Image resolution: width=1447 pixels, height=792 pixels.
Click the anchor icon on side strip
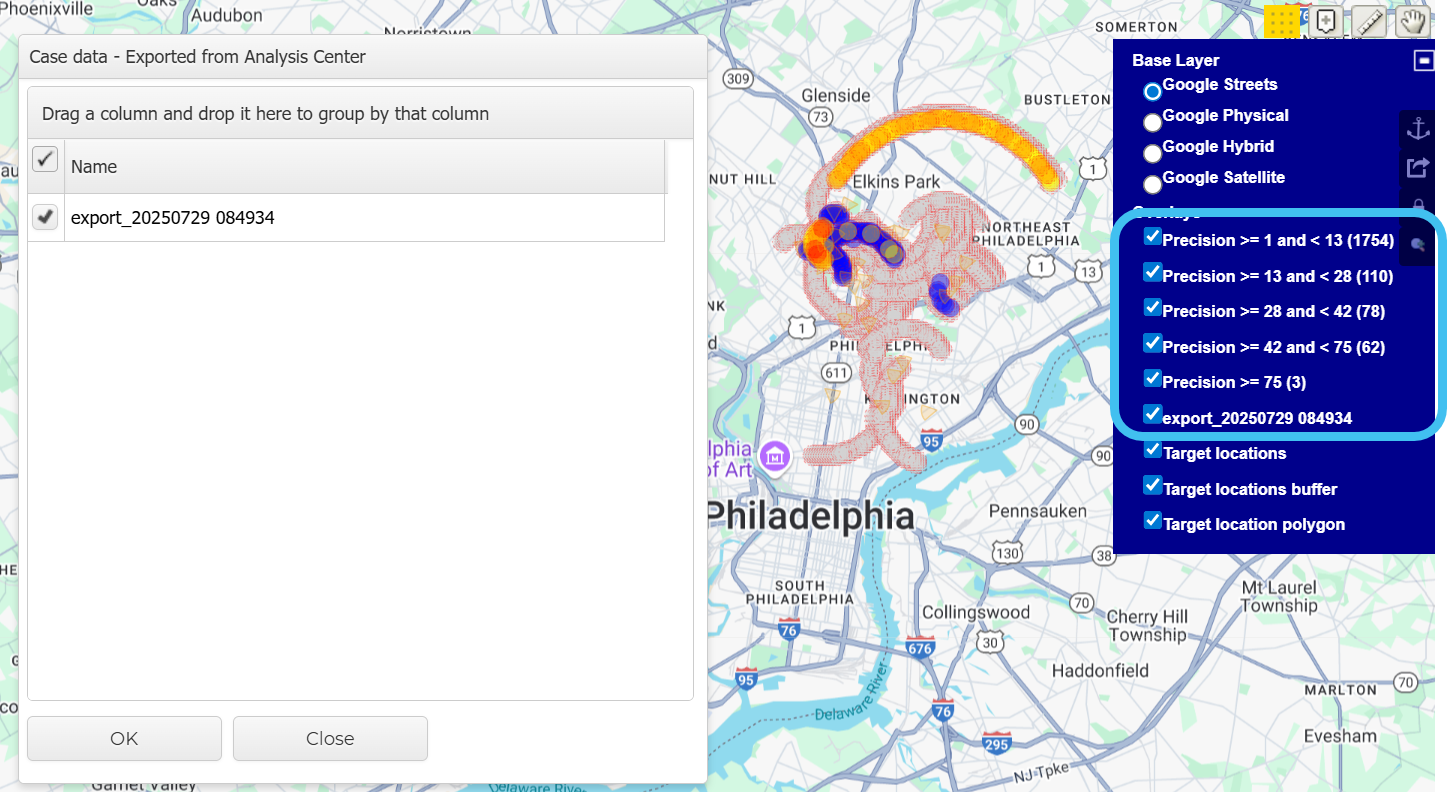(1418, 128)
